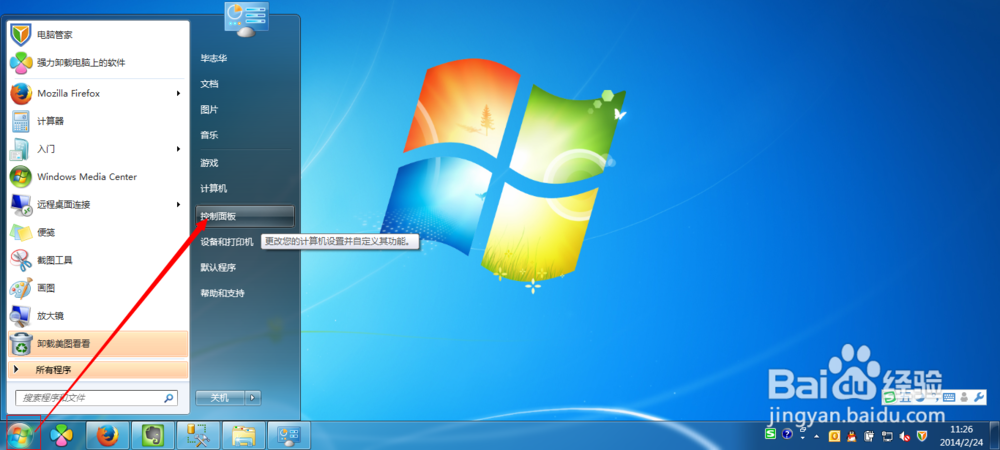
Task: Click Sogou S logo on IME bar
Action: pyautogui.click(x=890, y=397)
